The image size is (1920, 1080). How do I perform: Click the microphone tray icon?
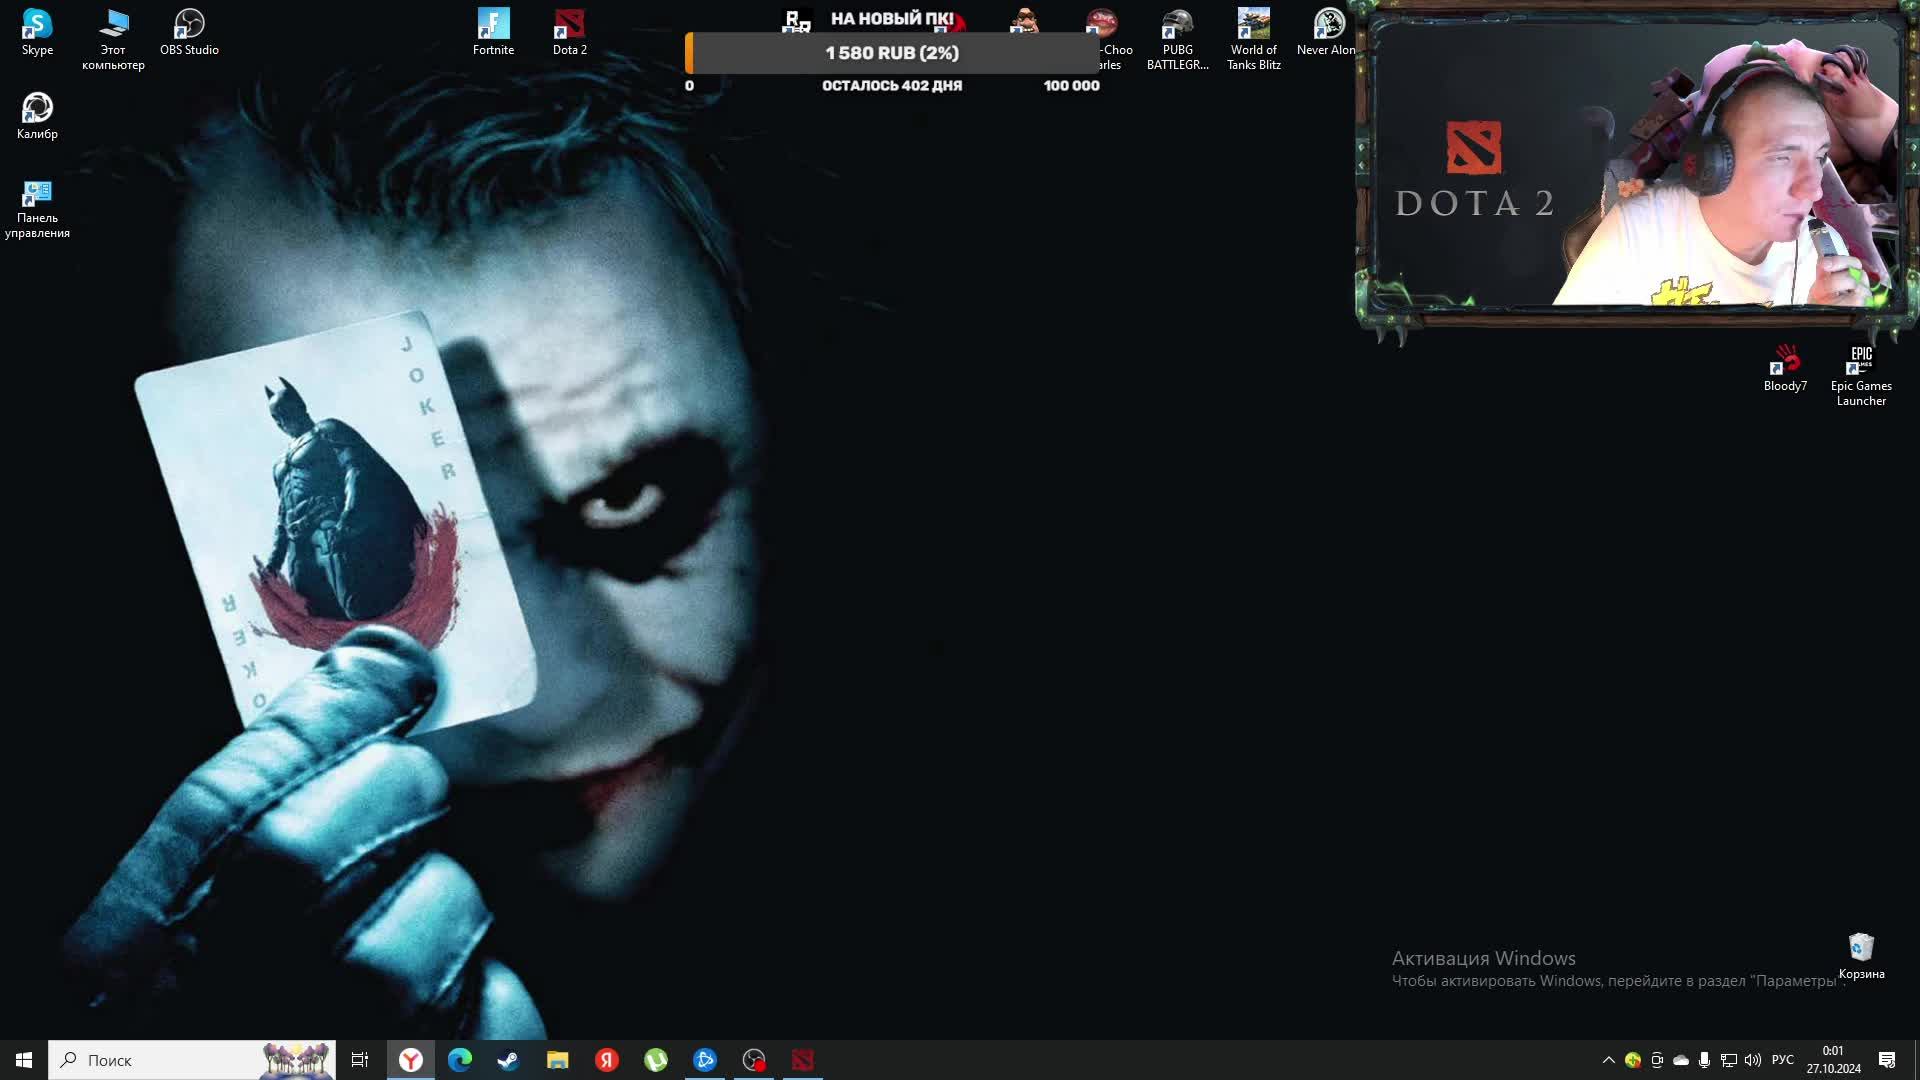[x=1705, y=1060]
